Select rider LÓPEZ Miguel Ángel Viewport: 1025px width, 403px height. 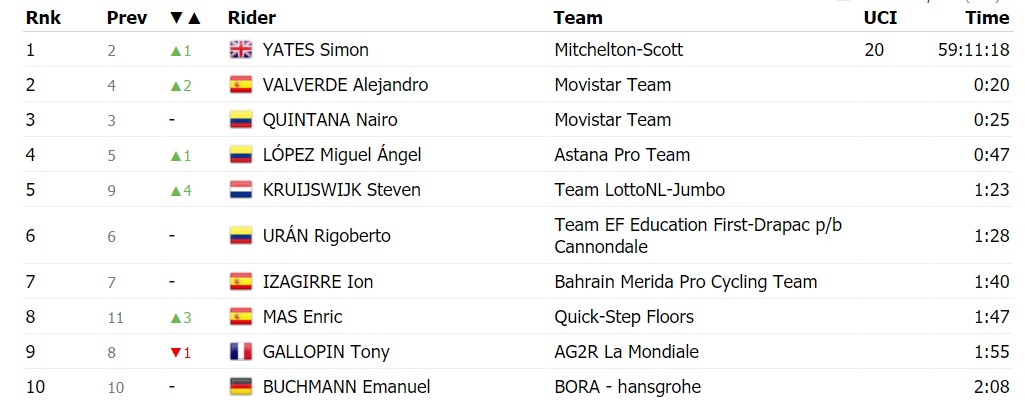(x=341, y=155)
